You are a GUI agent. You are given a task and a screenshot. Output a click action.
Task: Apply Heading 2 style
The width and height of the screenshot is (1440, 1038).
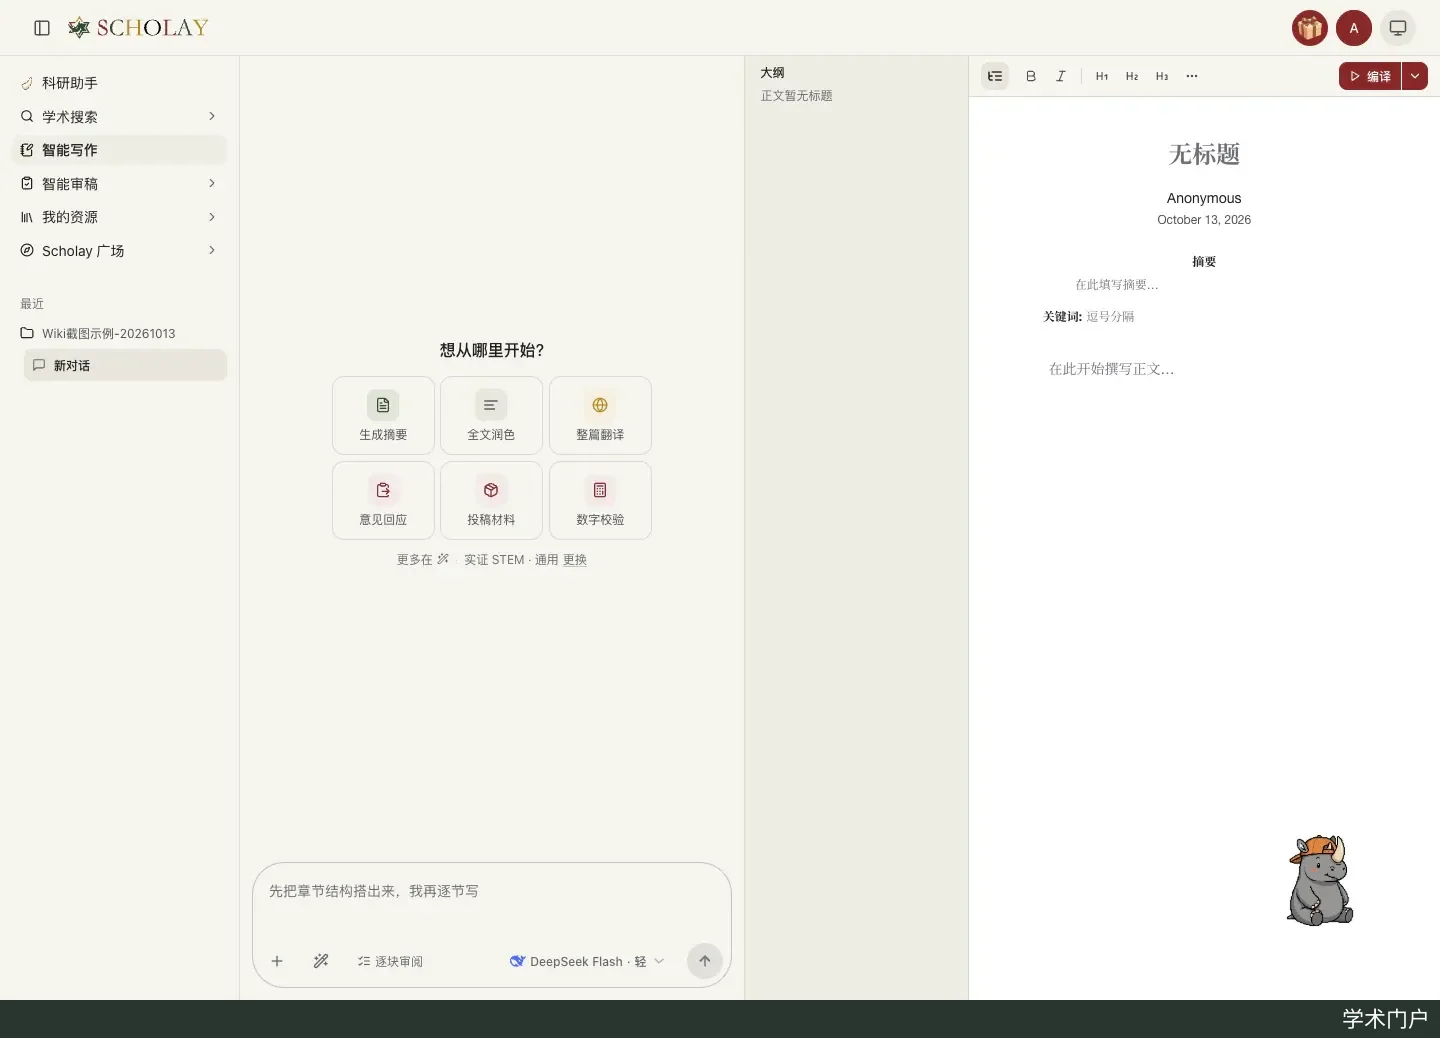1132,76
